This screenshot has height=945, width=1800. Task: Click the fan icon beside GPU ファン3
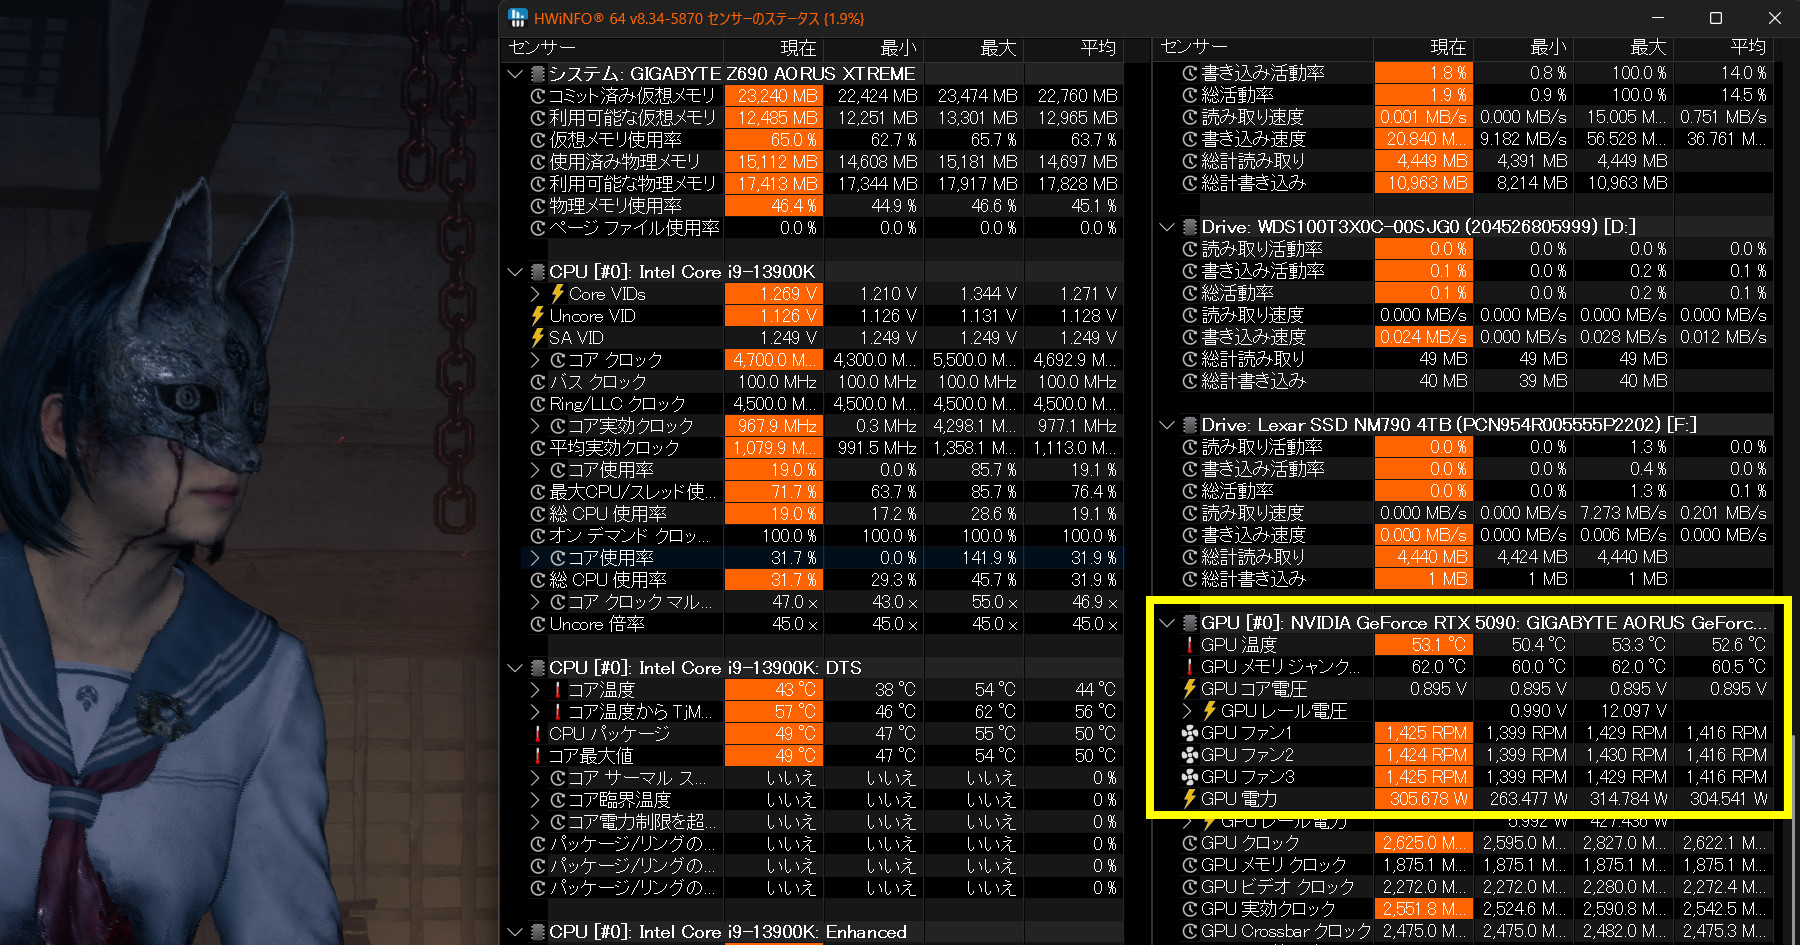pyautogui.click(x=1189, y=777)
